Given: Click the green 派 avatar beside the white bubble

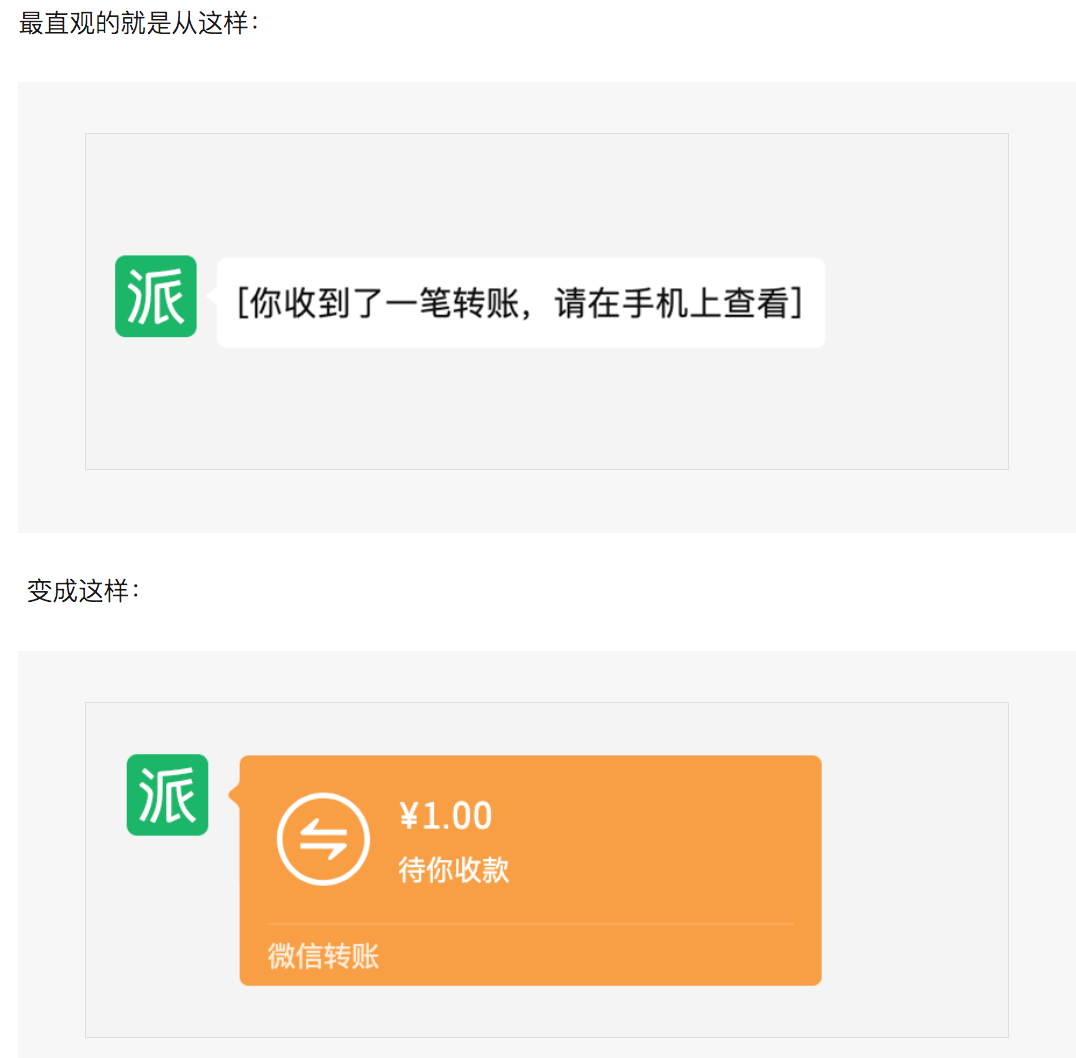Looking at the screenshot, I should tap(155, 296).
